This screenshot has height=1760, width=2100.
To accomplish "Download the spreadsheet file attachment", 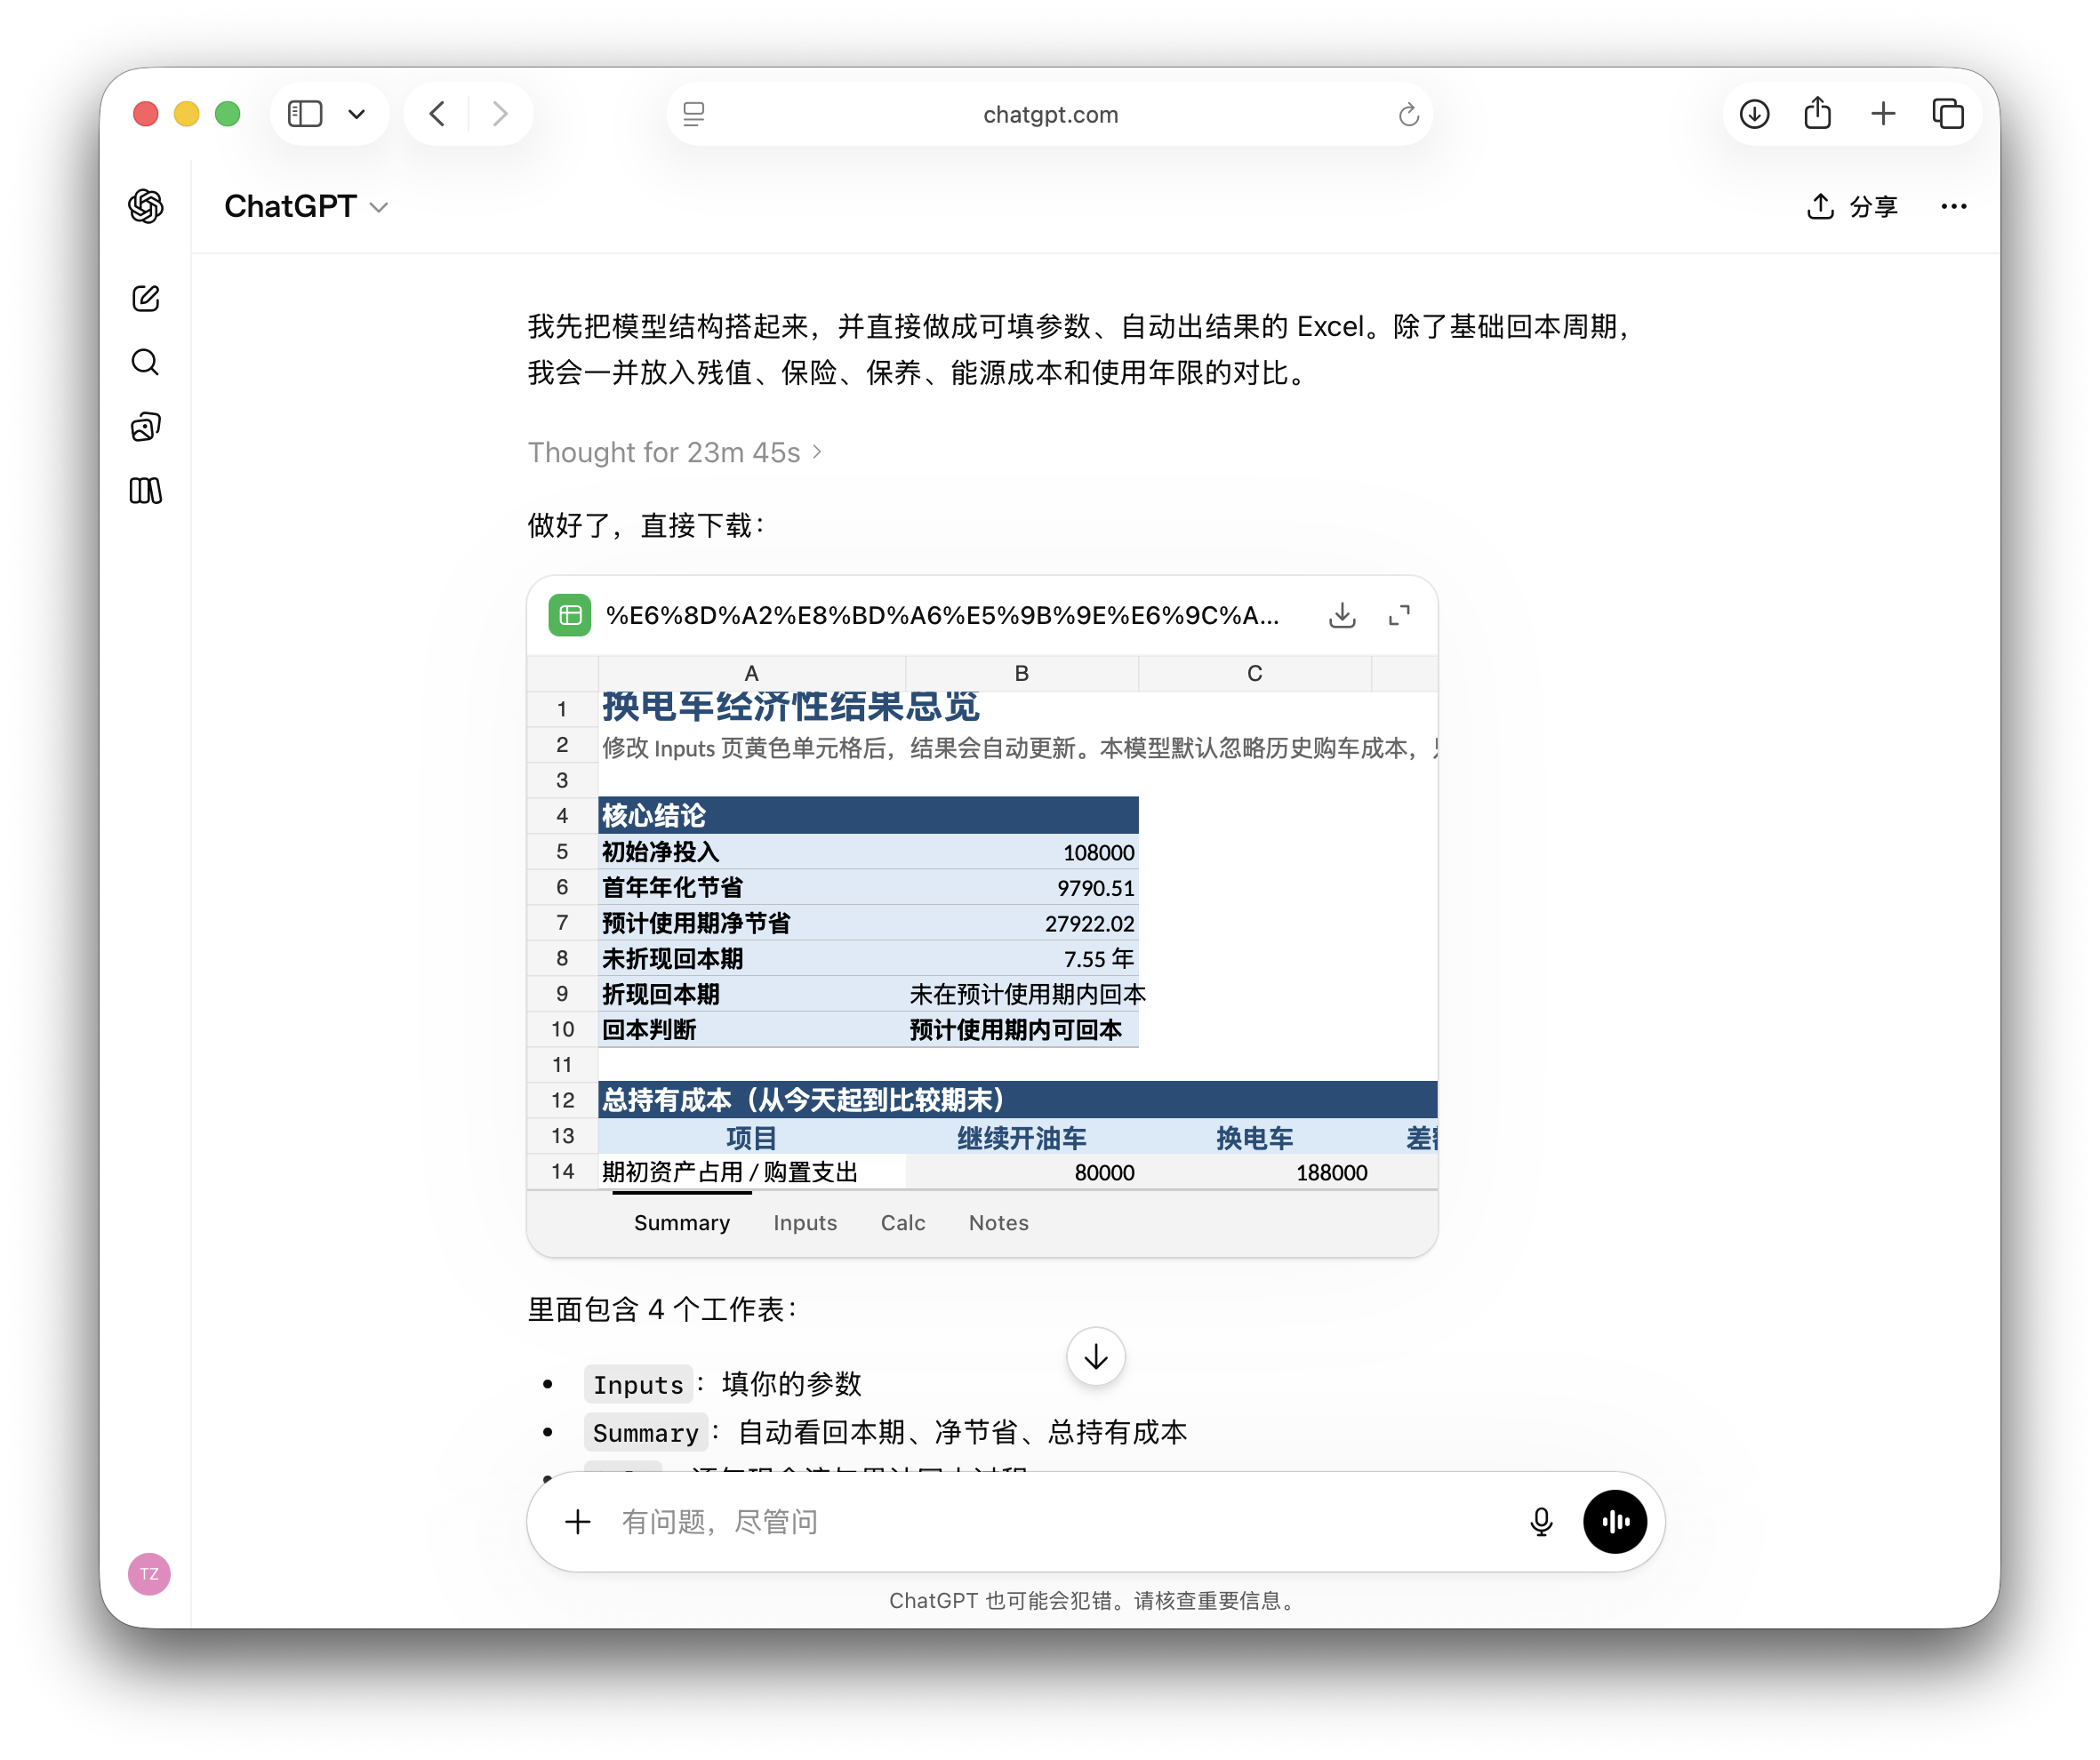I will click(1342, 615).
